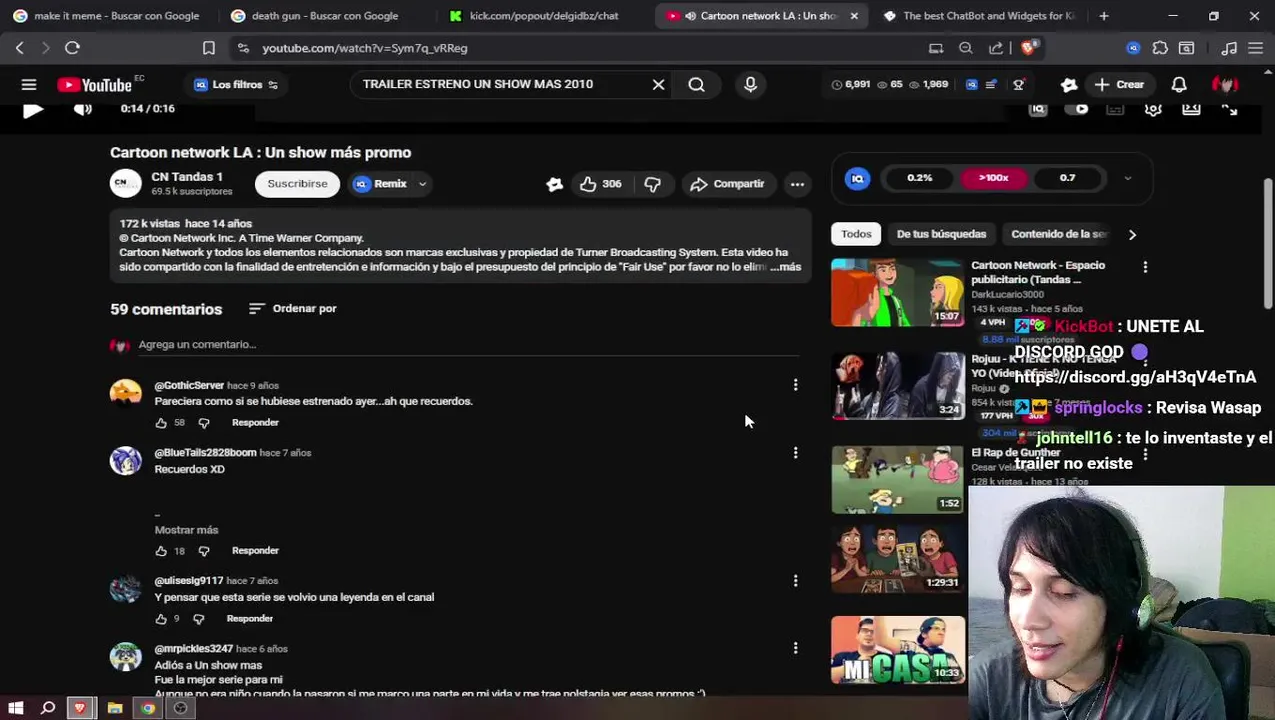Switch to the kick.com popout chat tab

click(x=544, y=16)
